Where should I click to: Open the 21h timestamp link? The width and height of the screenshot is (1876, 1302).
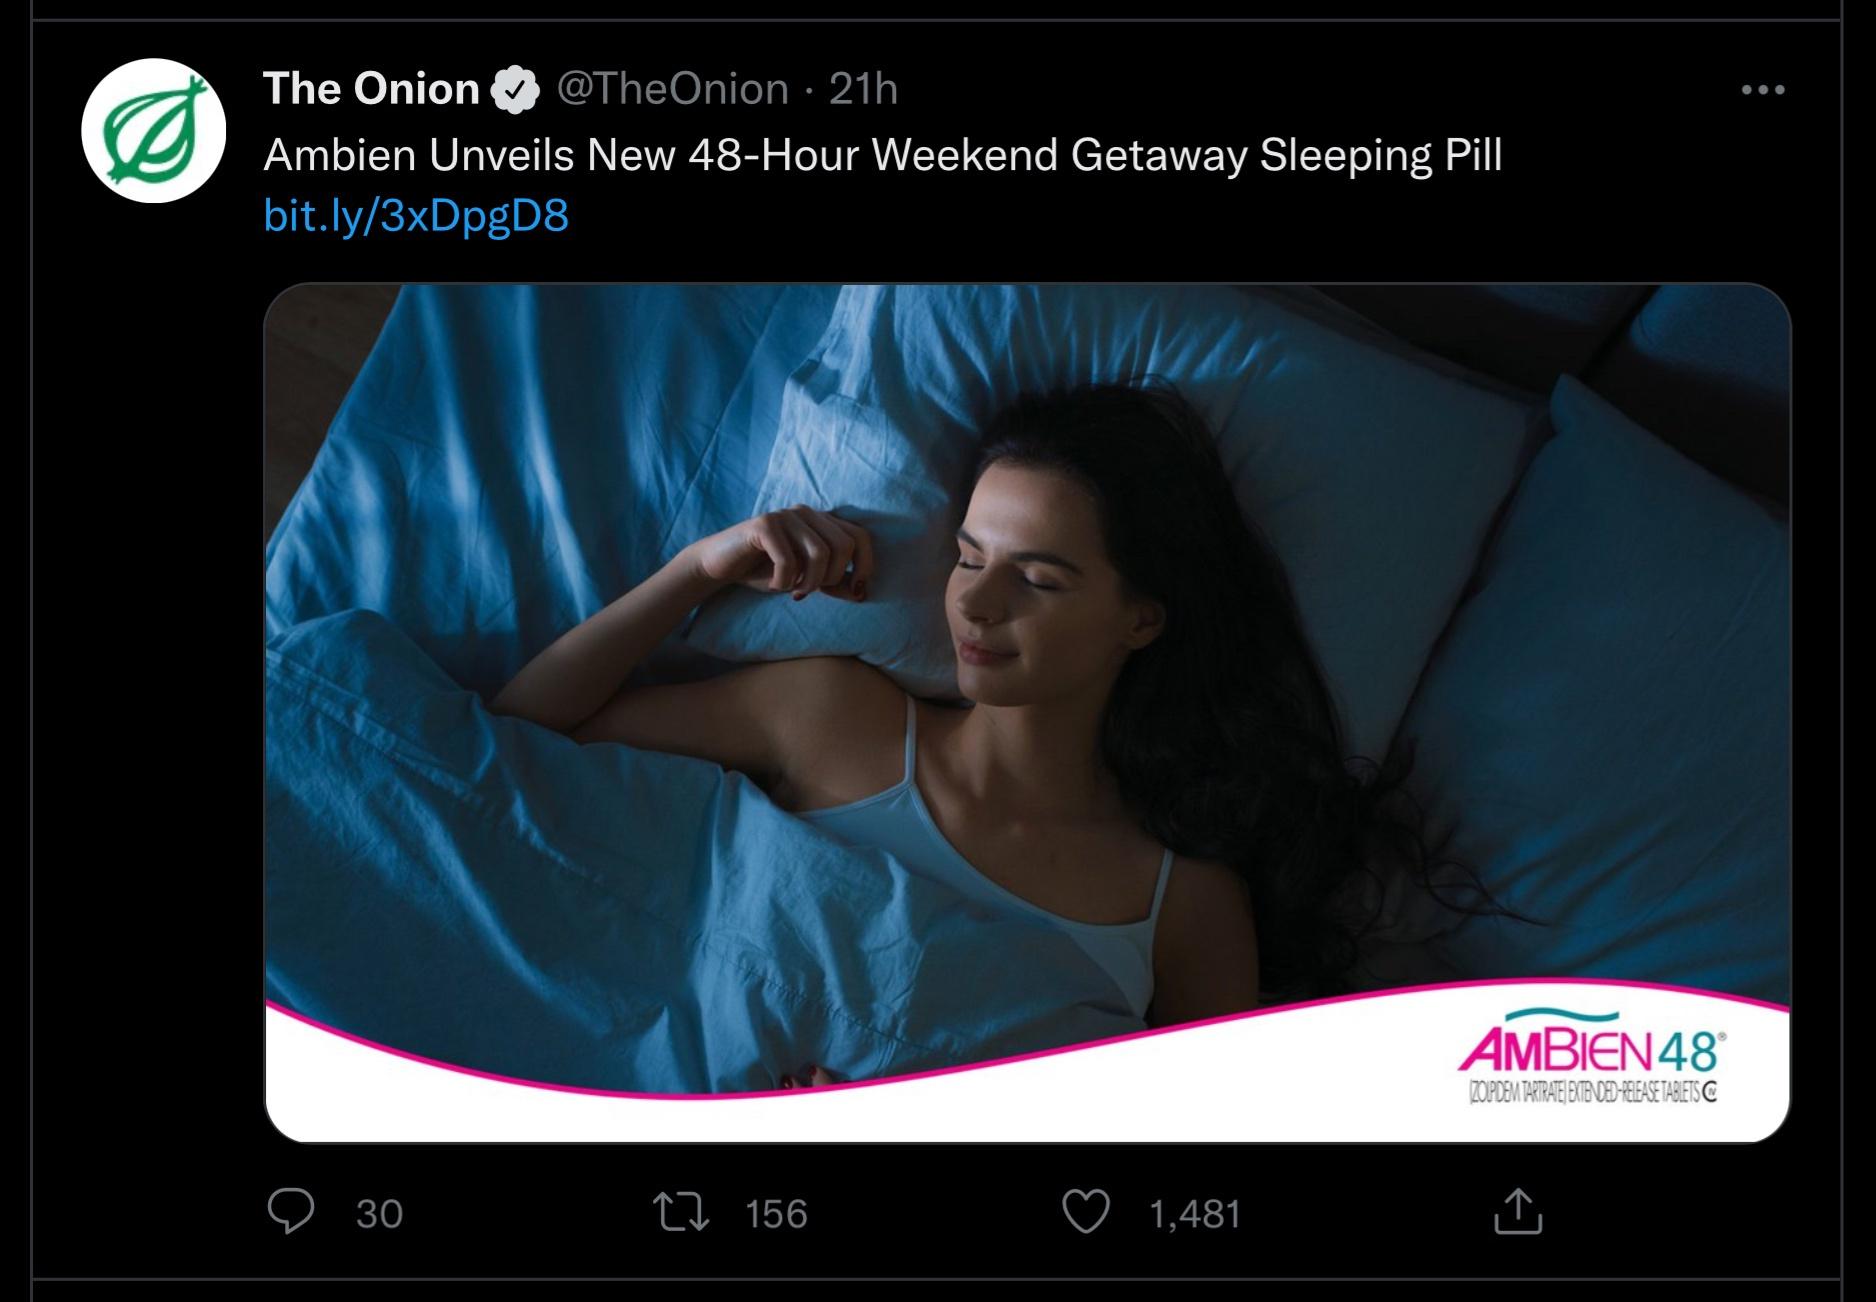click(x=864, y=89)
